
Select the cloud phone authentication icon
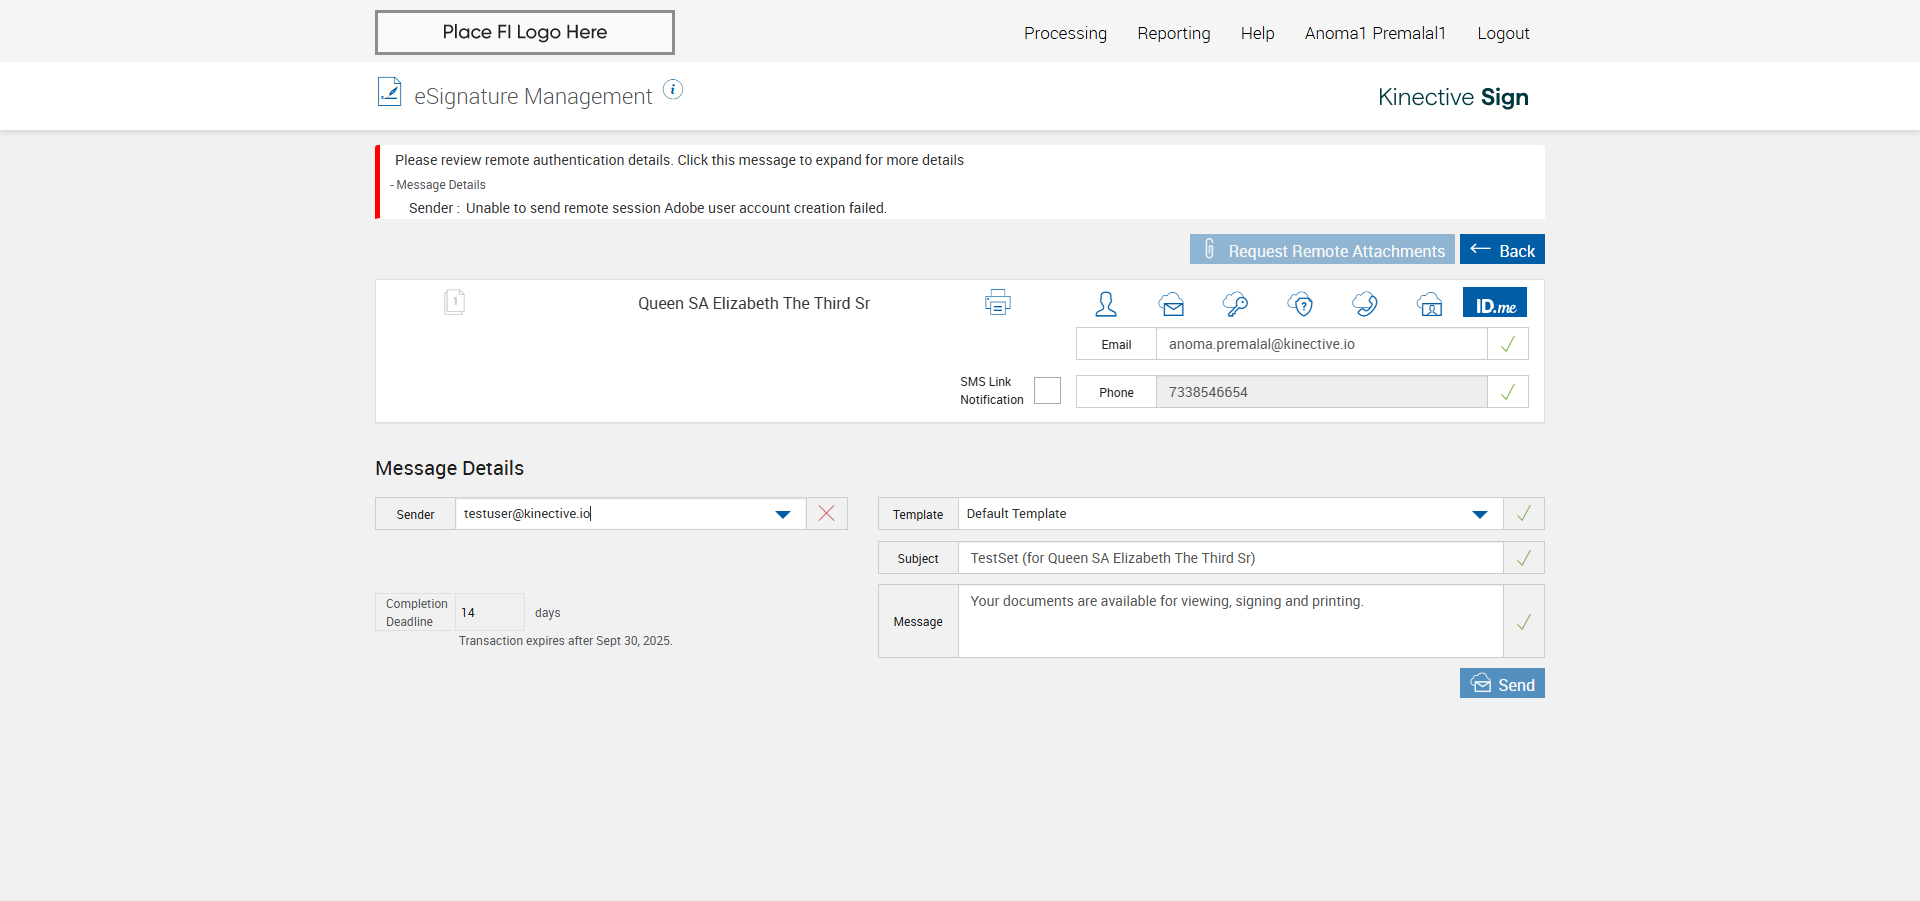point(1365,304)
